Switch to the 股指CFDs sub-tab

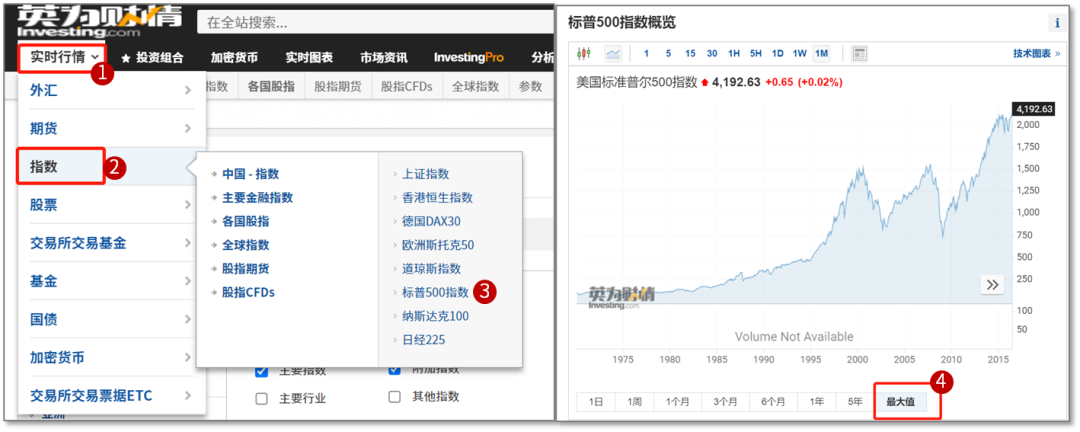pos(406,87)
